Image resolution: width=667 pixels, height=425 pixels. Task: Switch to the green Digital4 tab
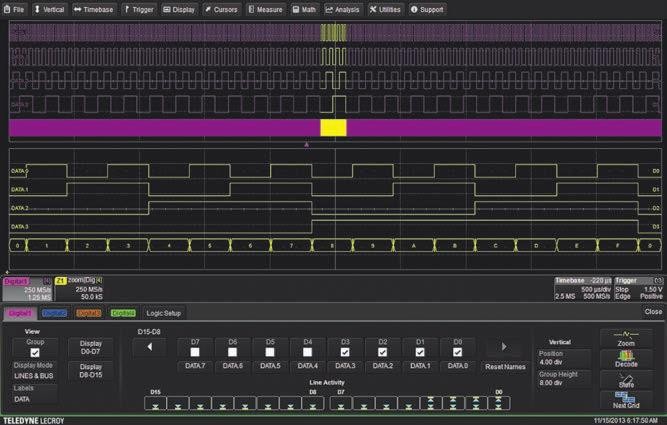click(123, 314)
